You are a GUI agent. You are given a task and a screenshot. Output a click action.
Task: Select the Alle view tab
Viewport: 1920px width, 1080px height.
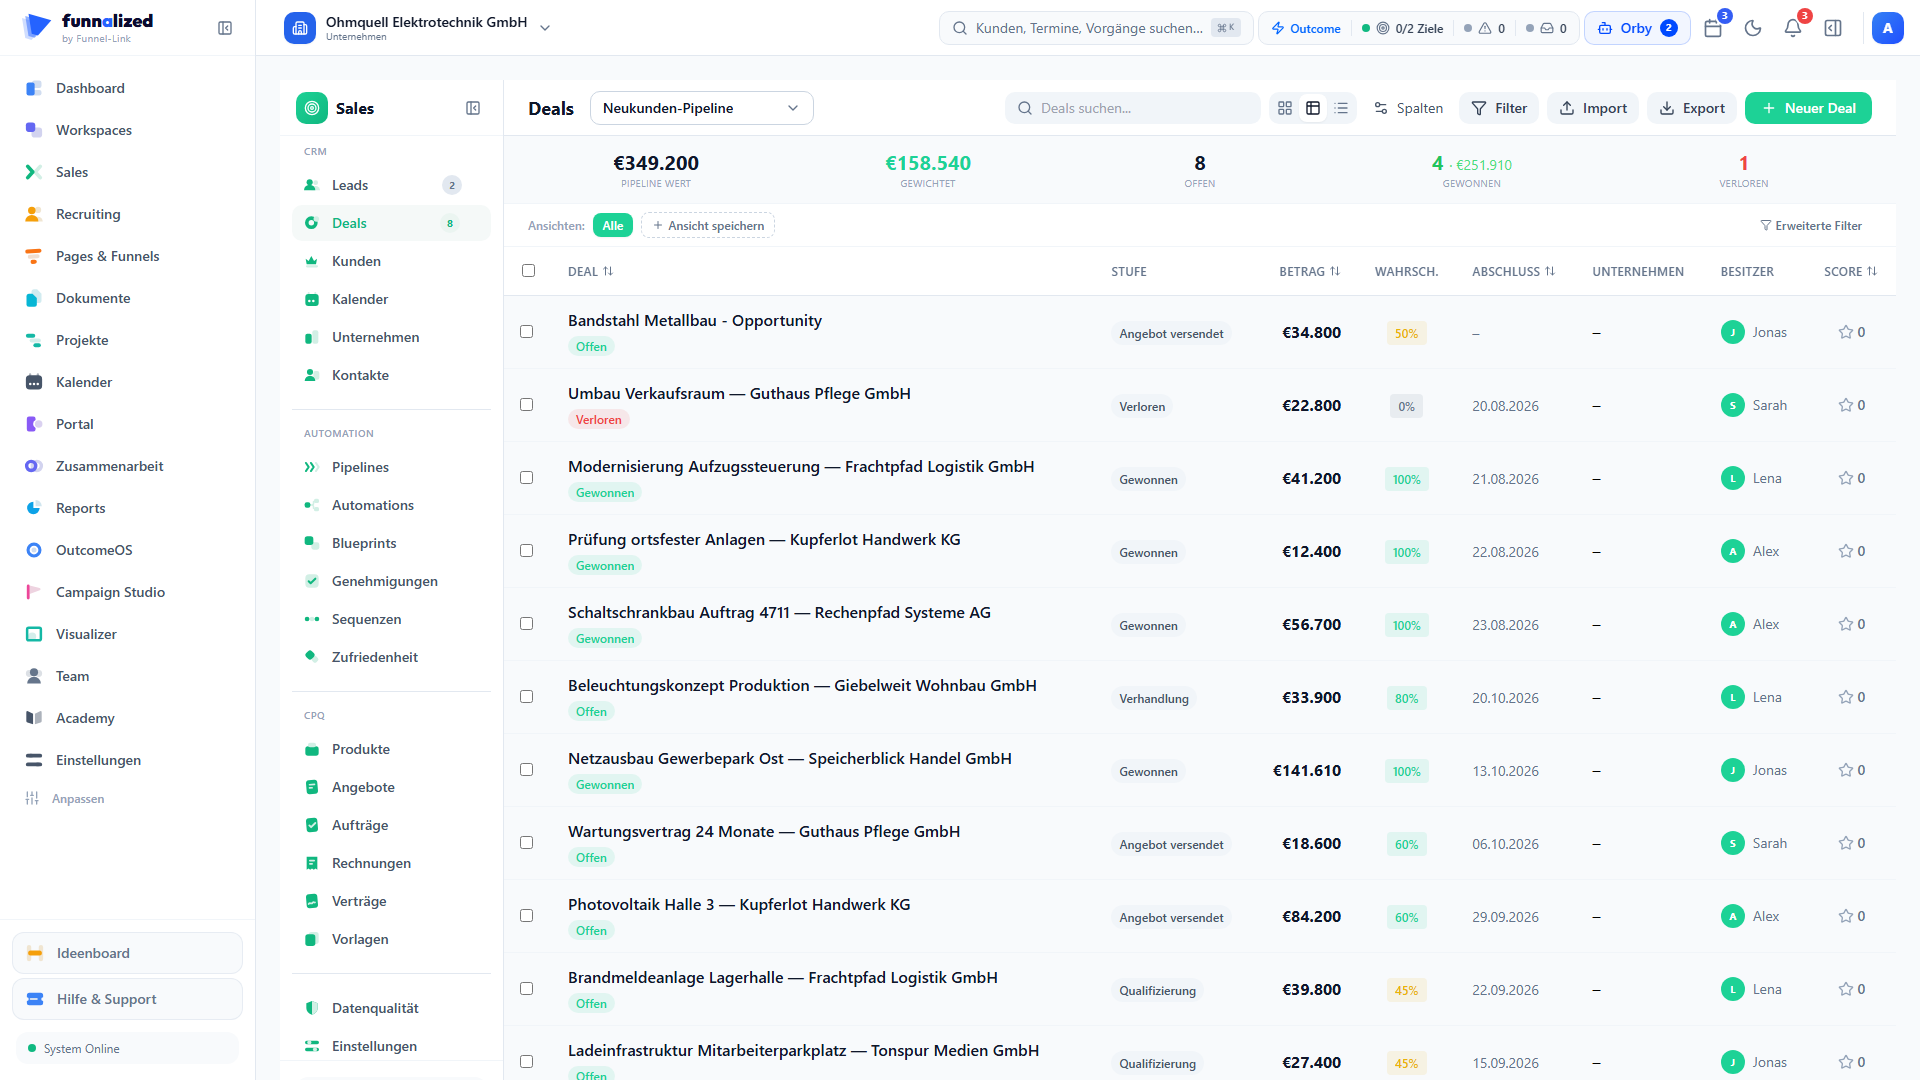click(613, 226)
